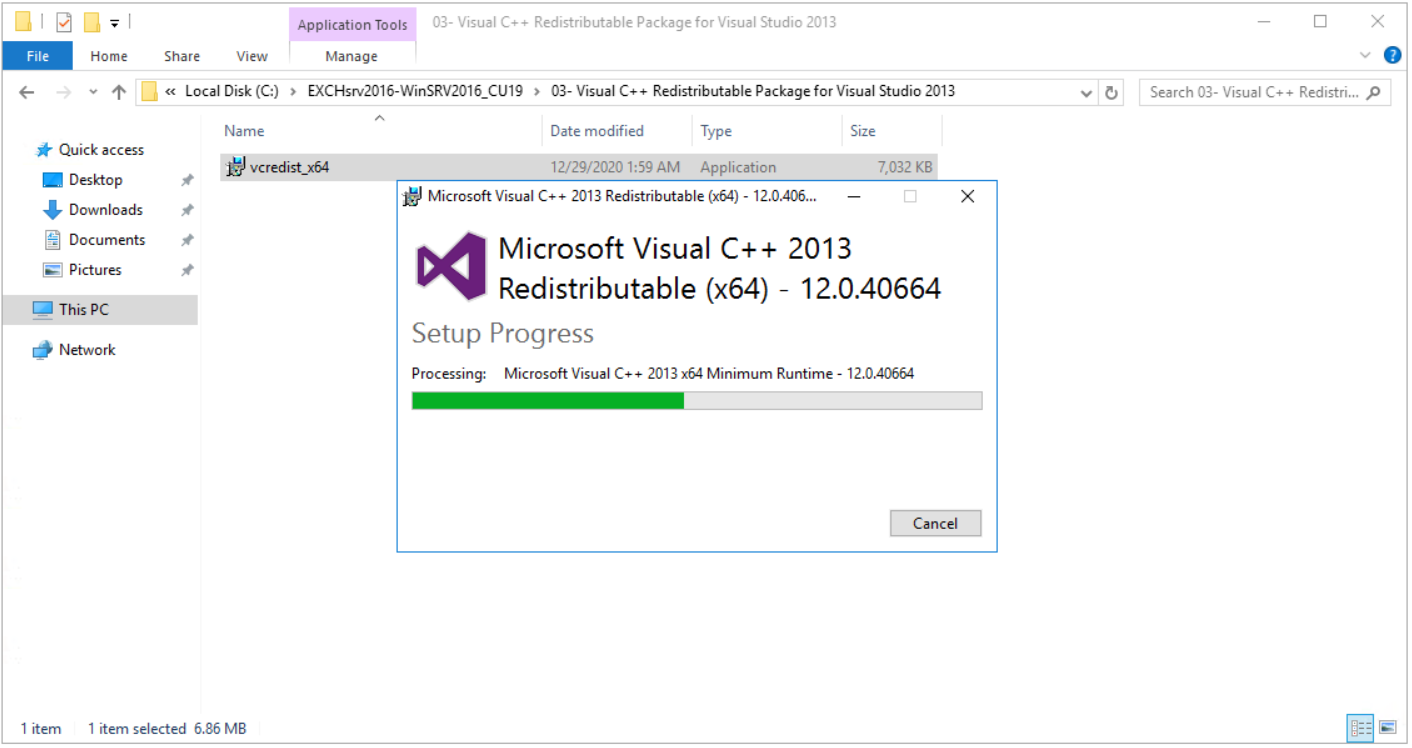Unpin Desktop using its pin icon
Viewport: 1412px width, 748px height.
(x=186, y=181)
